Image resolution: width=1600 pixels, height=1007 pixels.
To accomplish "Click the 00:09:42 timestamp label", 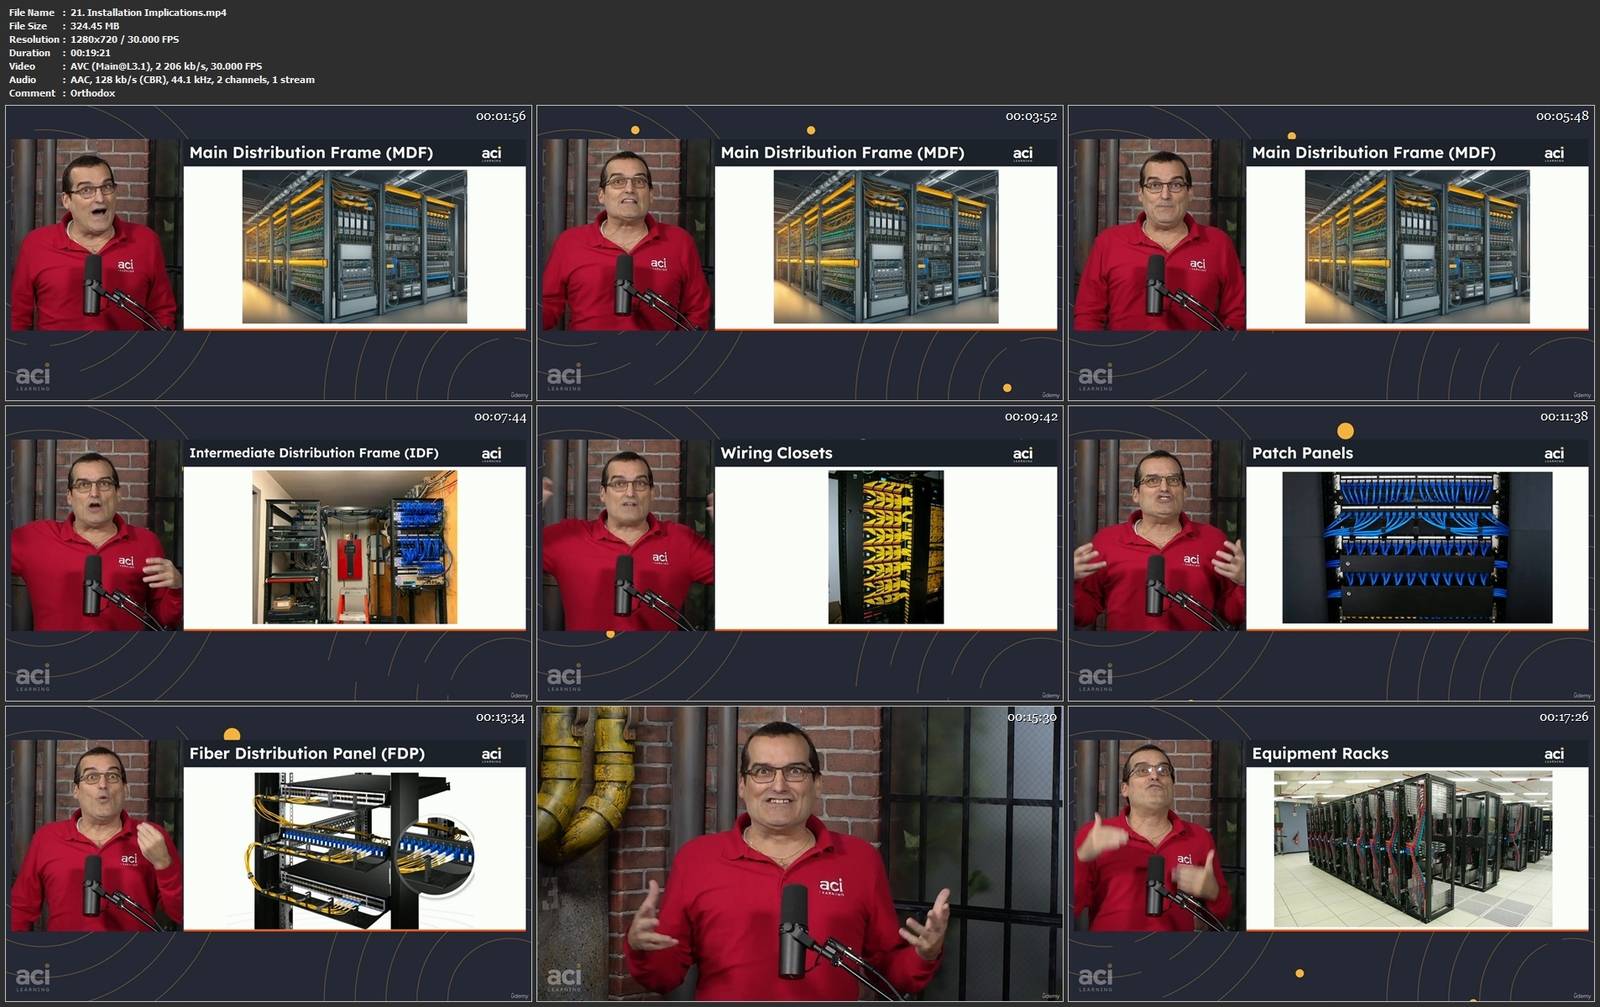I will [x=1031, y=417].
